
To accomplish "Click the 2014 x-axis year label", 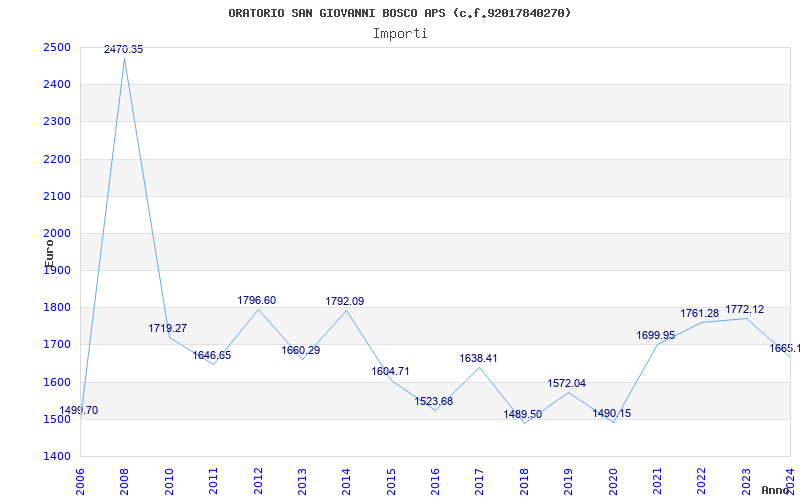I will (346, 482).
